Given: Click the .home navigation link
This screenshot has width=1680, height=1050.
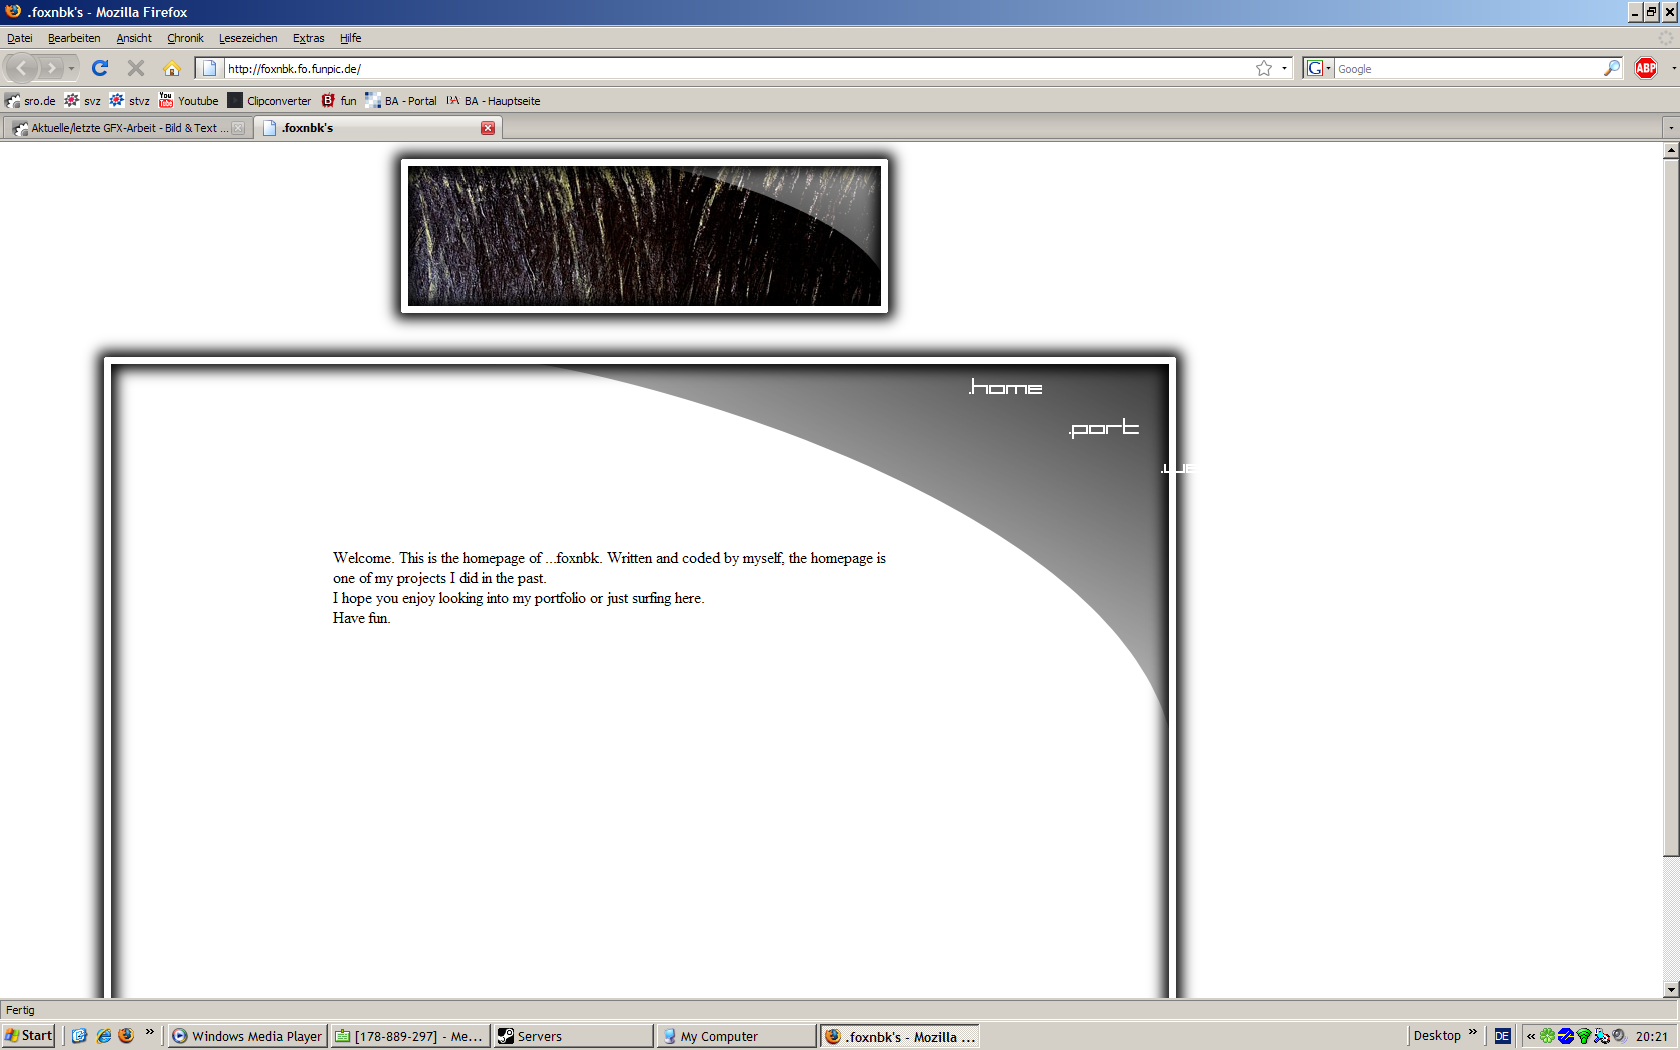Looking at the screenshot, I should click(x=1006, y=388).
